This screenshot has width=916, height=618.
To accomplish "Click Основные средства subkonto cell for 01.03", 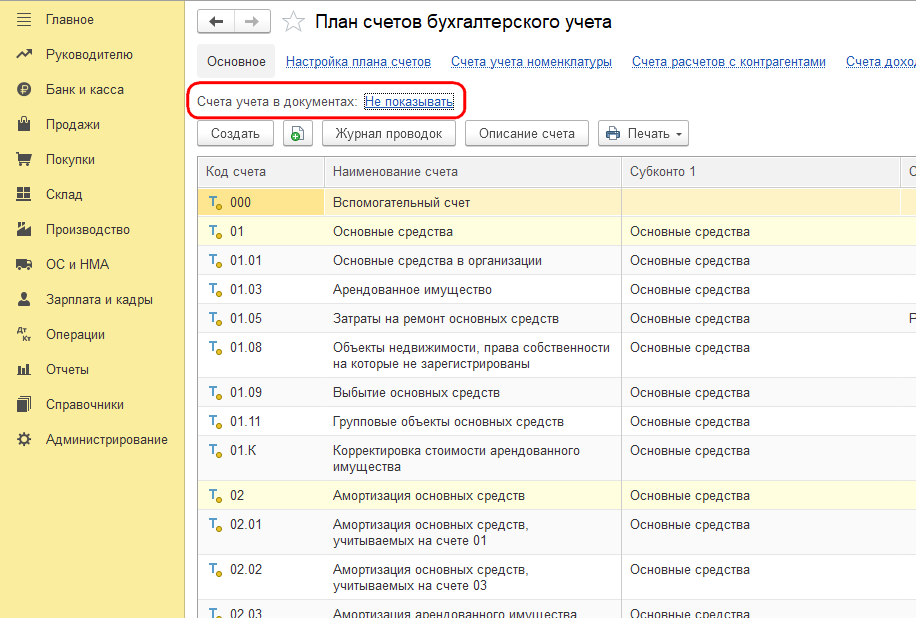I will pos(761,290).
